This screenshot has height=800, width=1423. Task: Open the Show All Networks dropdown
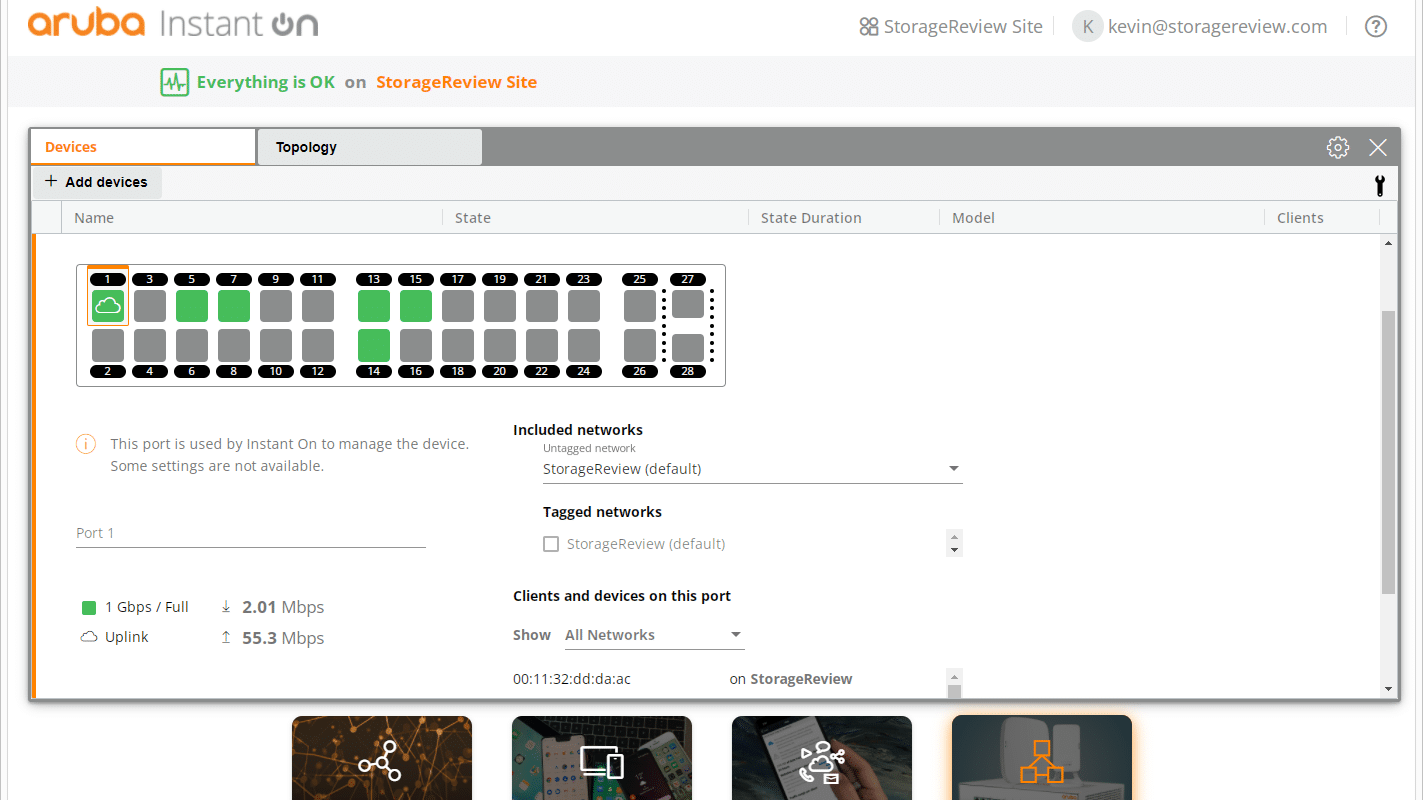(654, 635)
